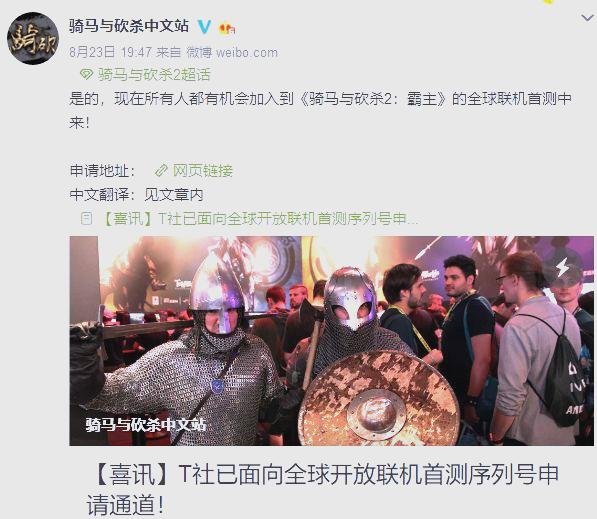597x519 pixels.
Task: Click the 申请地址 label
Action: pyautogui.click(x=102, y=171)
